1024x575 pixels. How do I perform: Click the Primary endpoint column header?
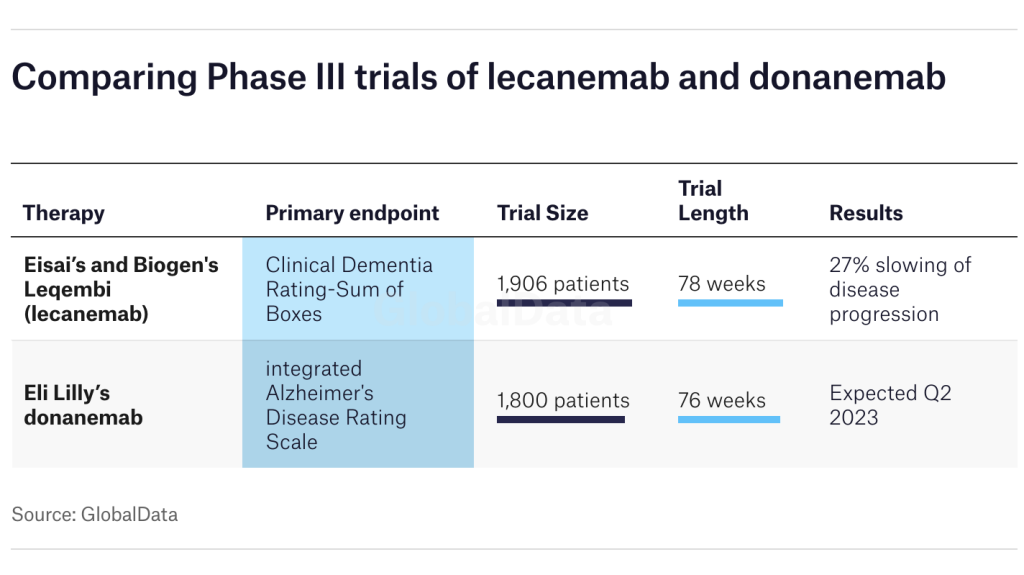coord(352,213)
